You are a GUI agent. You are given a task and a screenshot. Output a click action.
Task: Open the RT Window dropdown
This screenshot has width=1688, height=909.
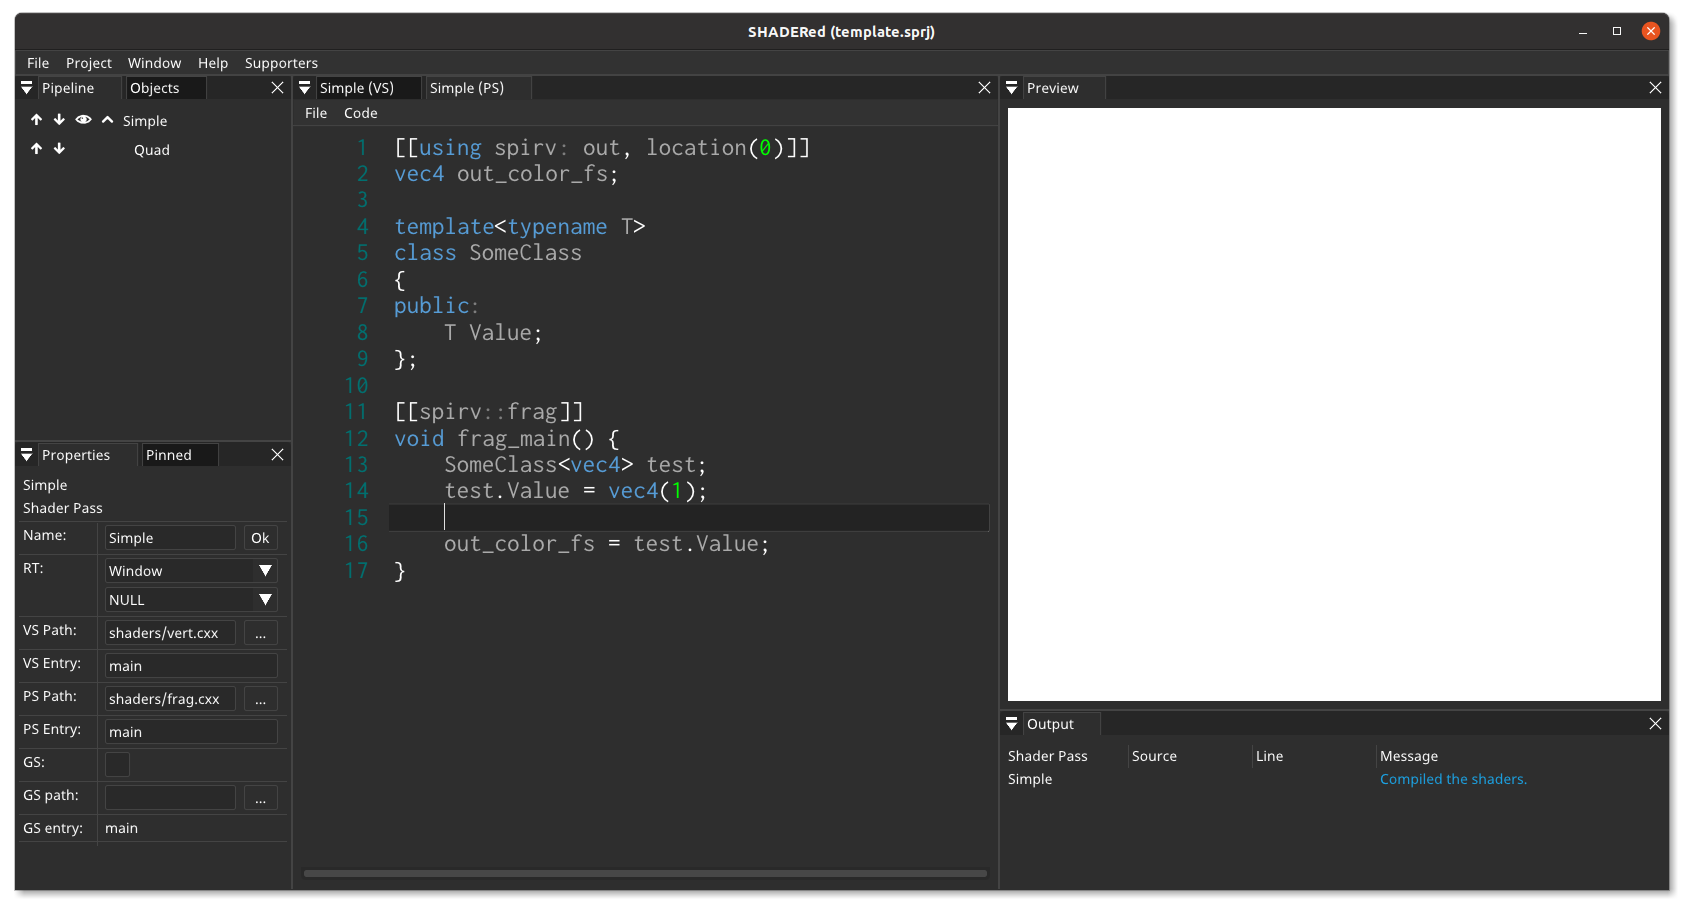click(191, 571)
